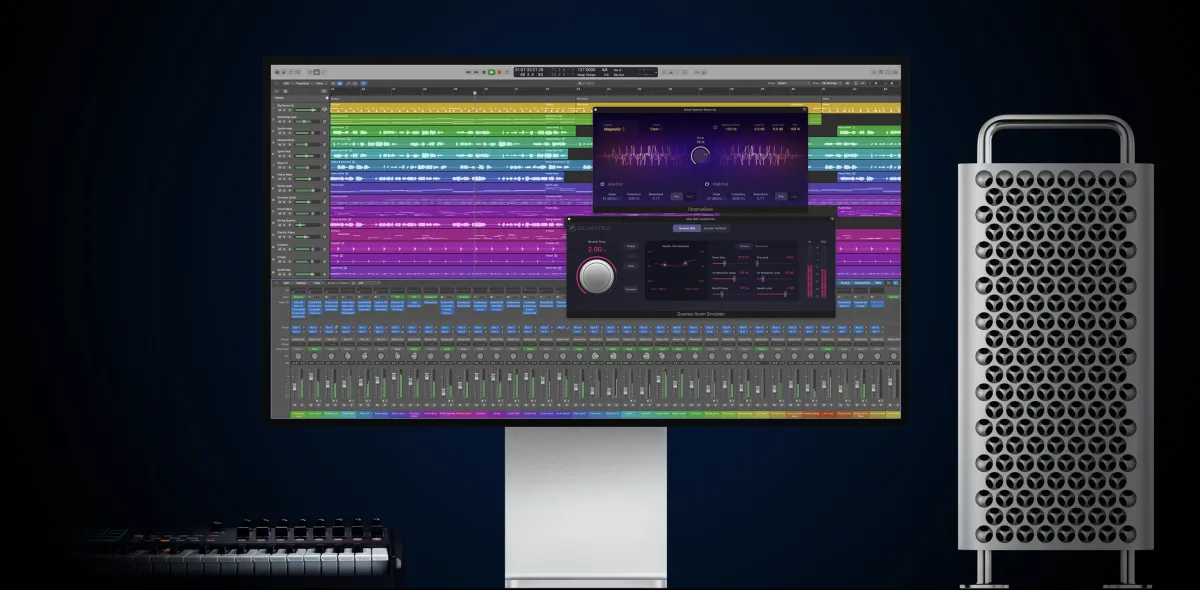Click the 127.0000 tempo display

click(x=588, y=69)
